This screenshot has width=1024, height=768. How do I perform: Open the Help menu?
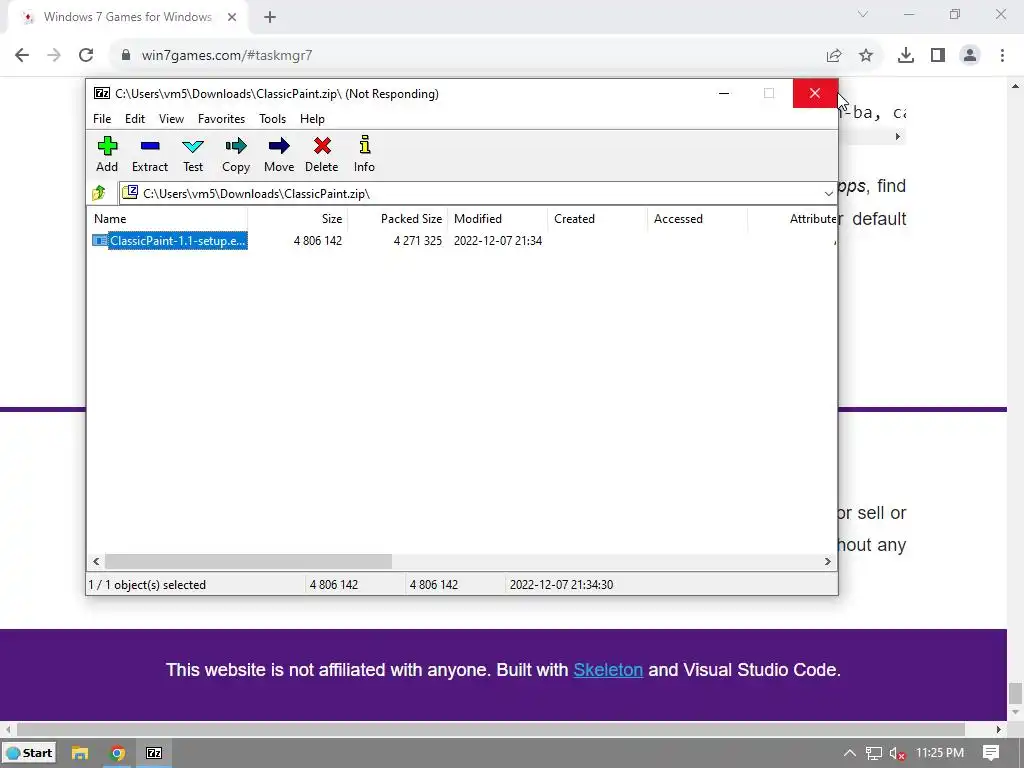pyautogui.click(x=312, y=119)
